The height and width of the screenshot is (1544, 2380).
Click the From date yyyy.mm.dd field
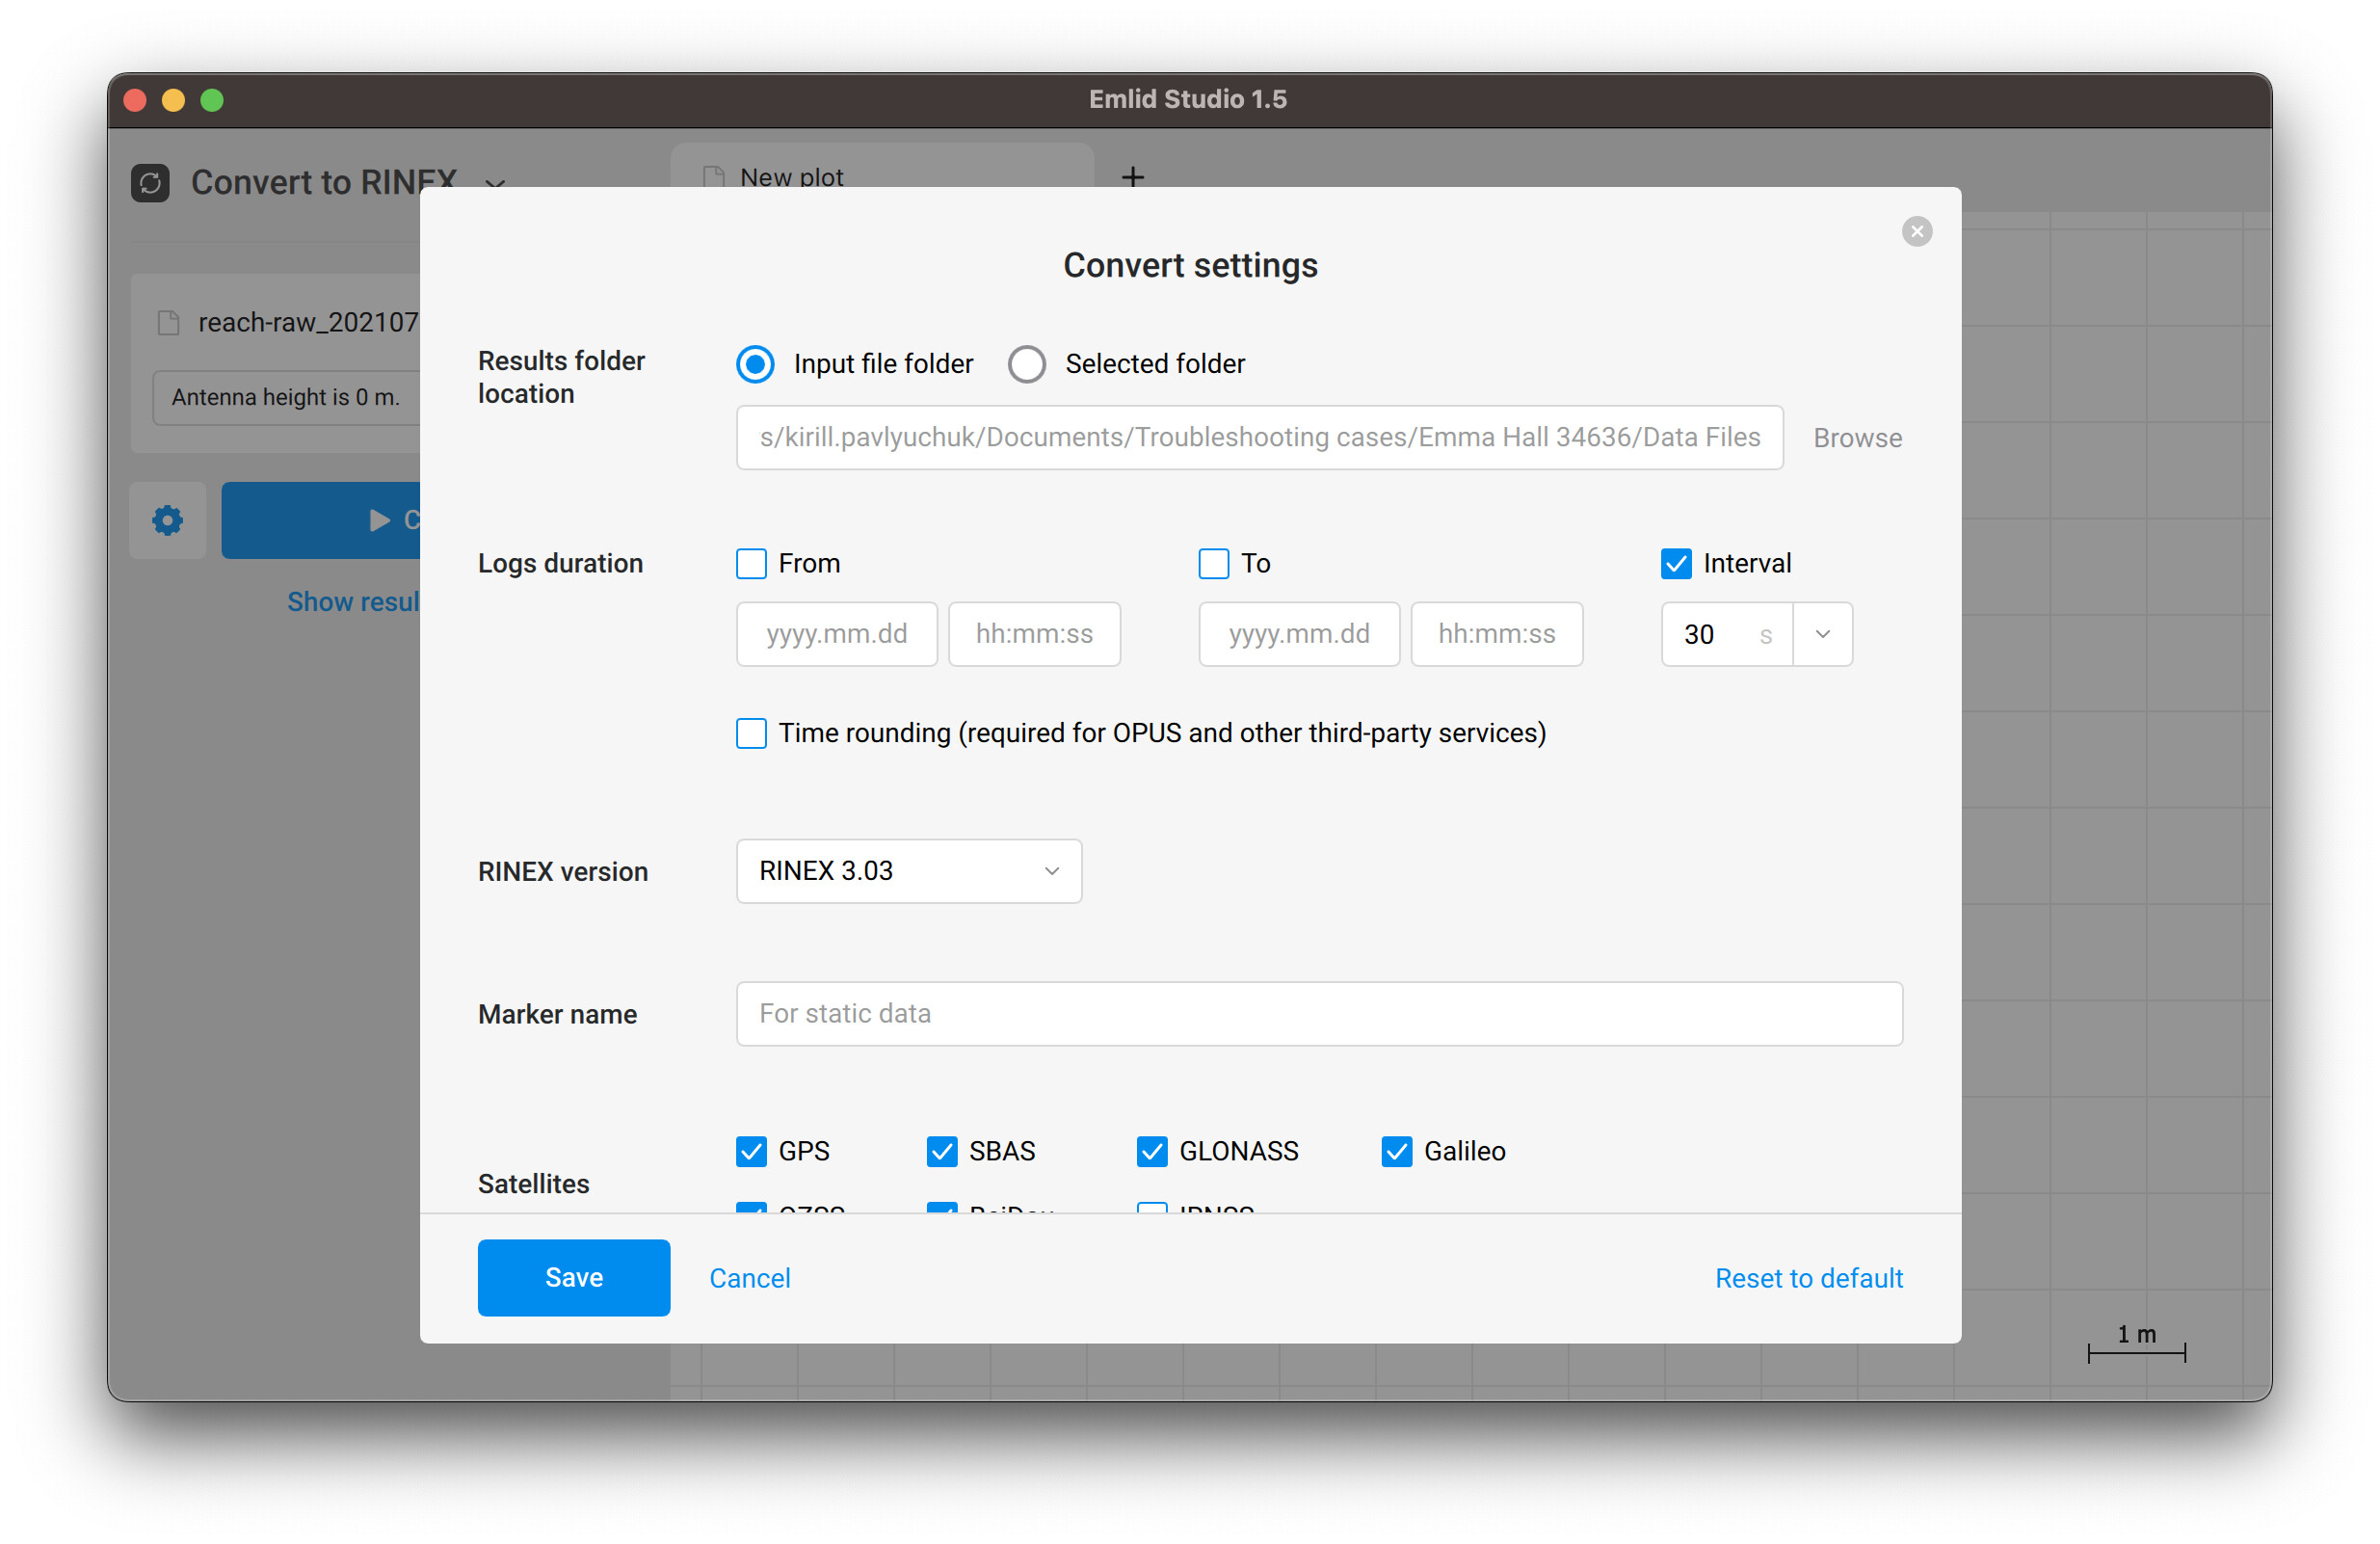(836, 634)
